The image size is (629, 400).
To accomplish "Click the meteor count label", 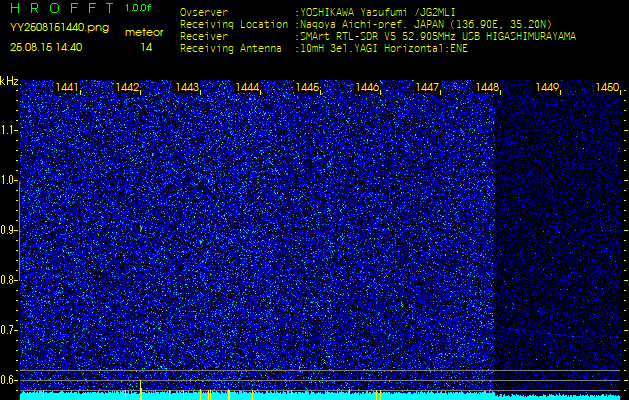I will pos(144,33).
